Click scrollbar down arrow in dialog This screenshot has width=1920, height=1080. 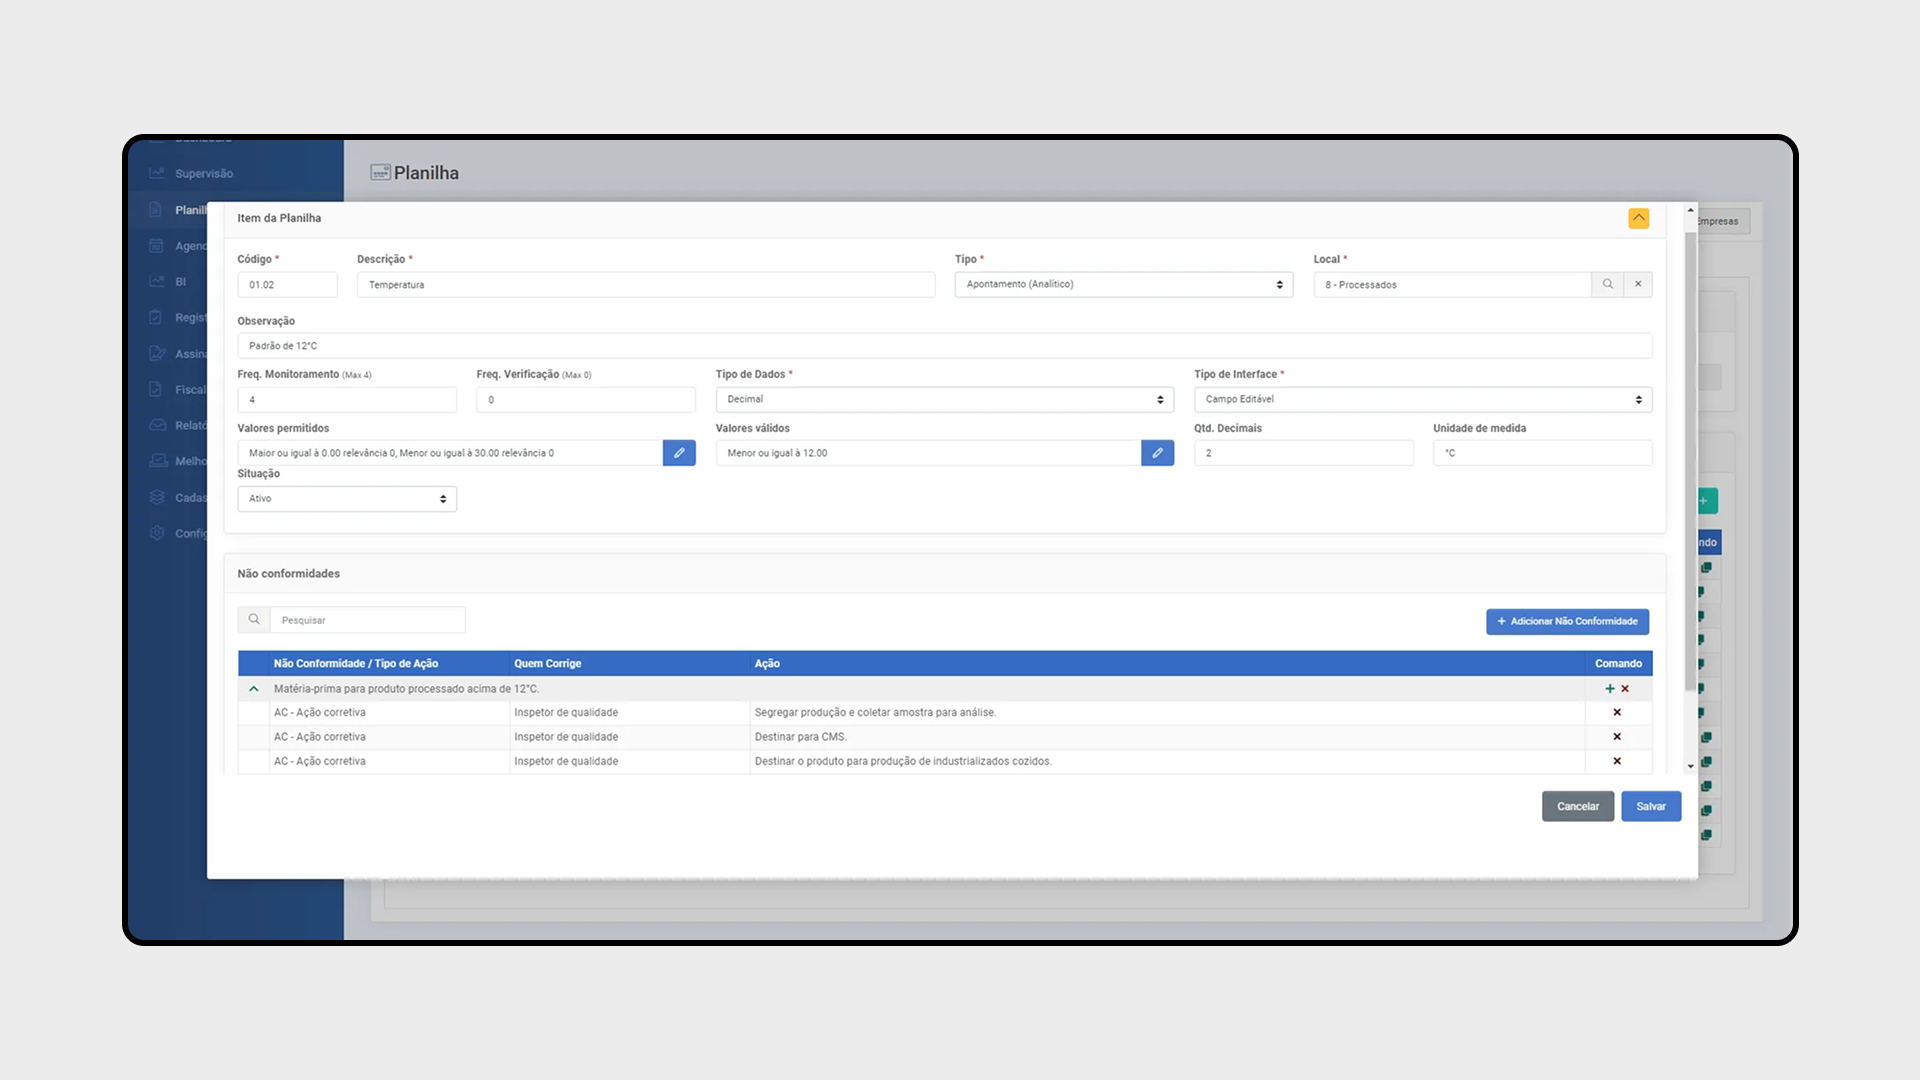point(1691,766)
